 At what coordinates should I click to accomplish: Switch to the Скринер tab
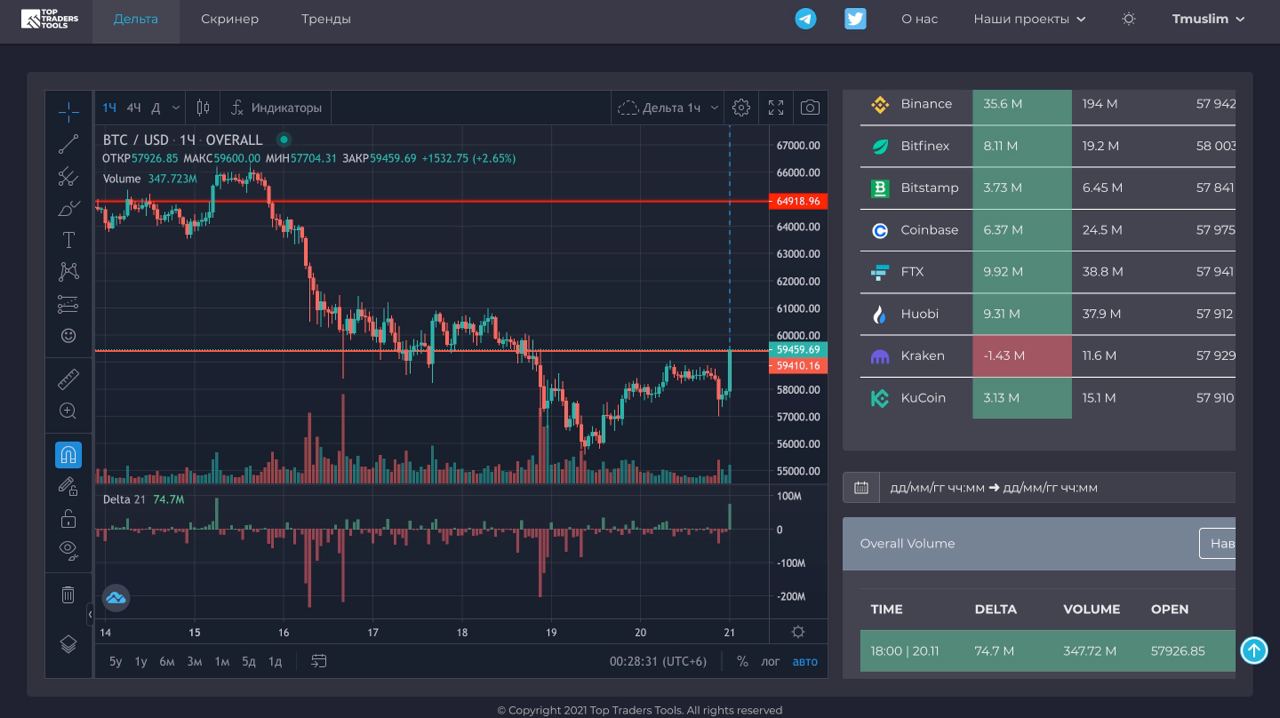tap(229, 20)
